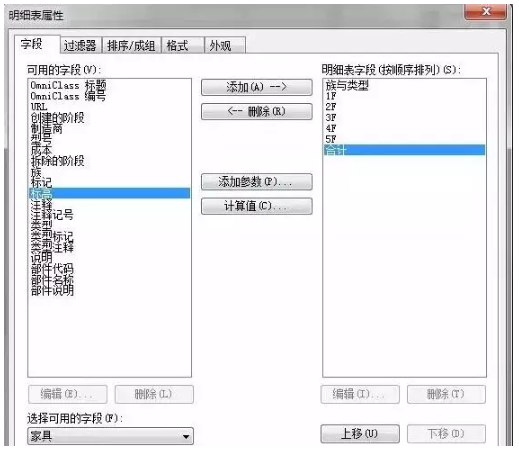This screenshot has width=519, height=450.
Task: Click the 删除(L) button under available fields
Action: [x=154, y=394]
